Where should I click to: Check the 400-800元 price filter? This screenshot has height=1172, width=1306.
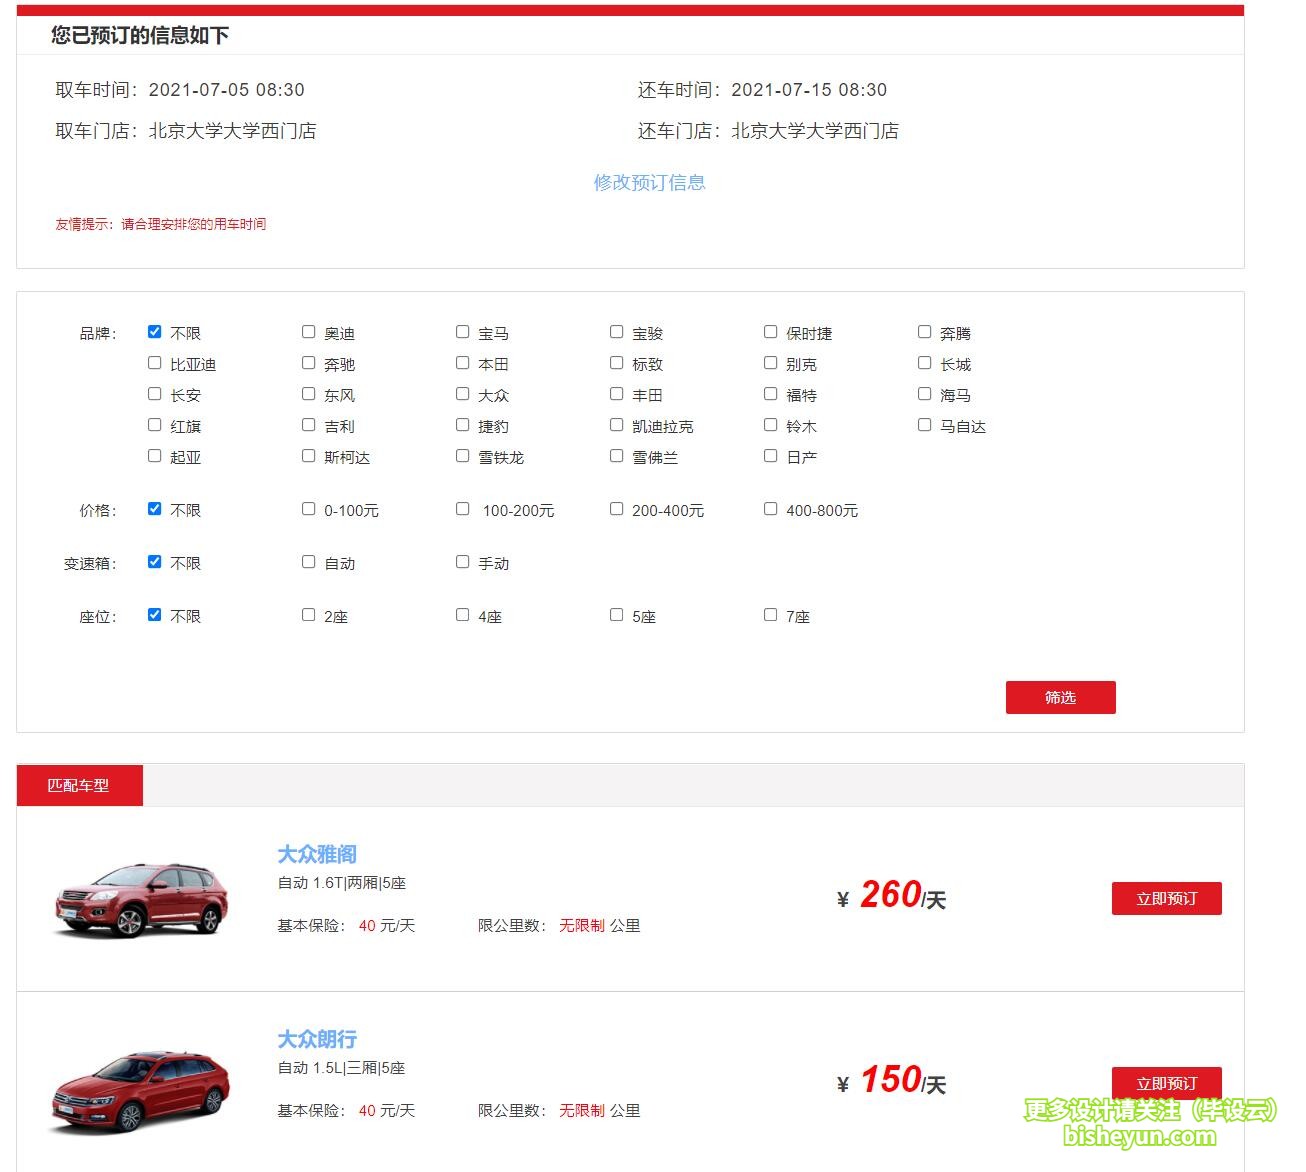(x=770, y=508)
